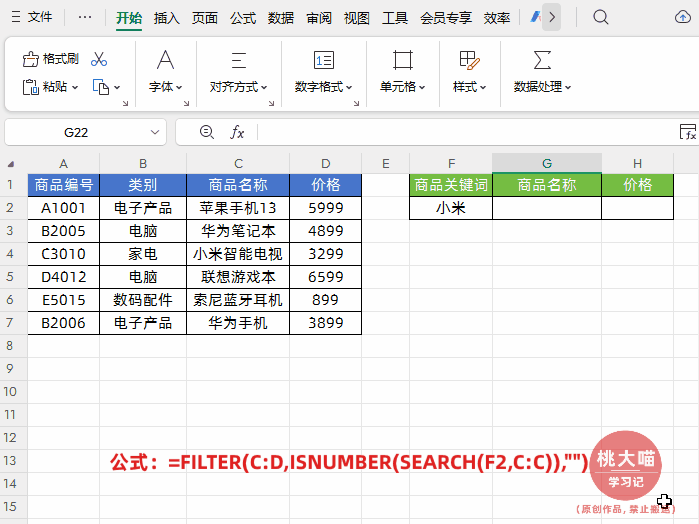Screen dimensions: 699x524
Task: Click the search magnifier icon
Action: [x=600, y=17]
